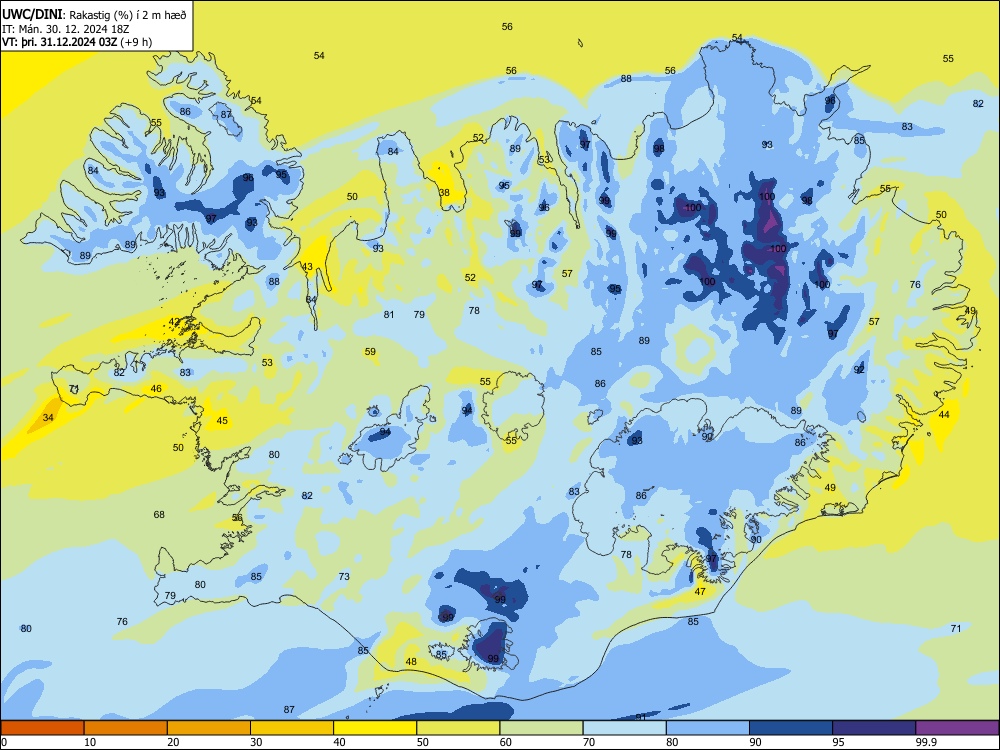Click the legend tick label '10'
This screenshot has height=750, width=1000.
90,742
